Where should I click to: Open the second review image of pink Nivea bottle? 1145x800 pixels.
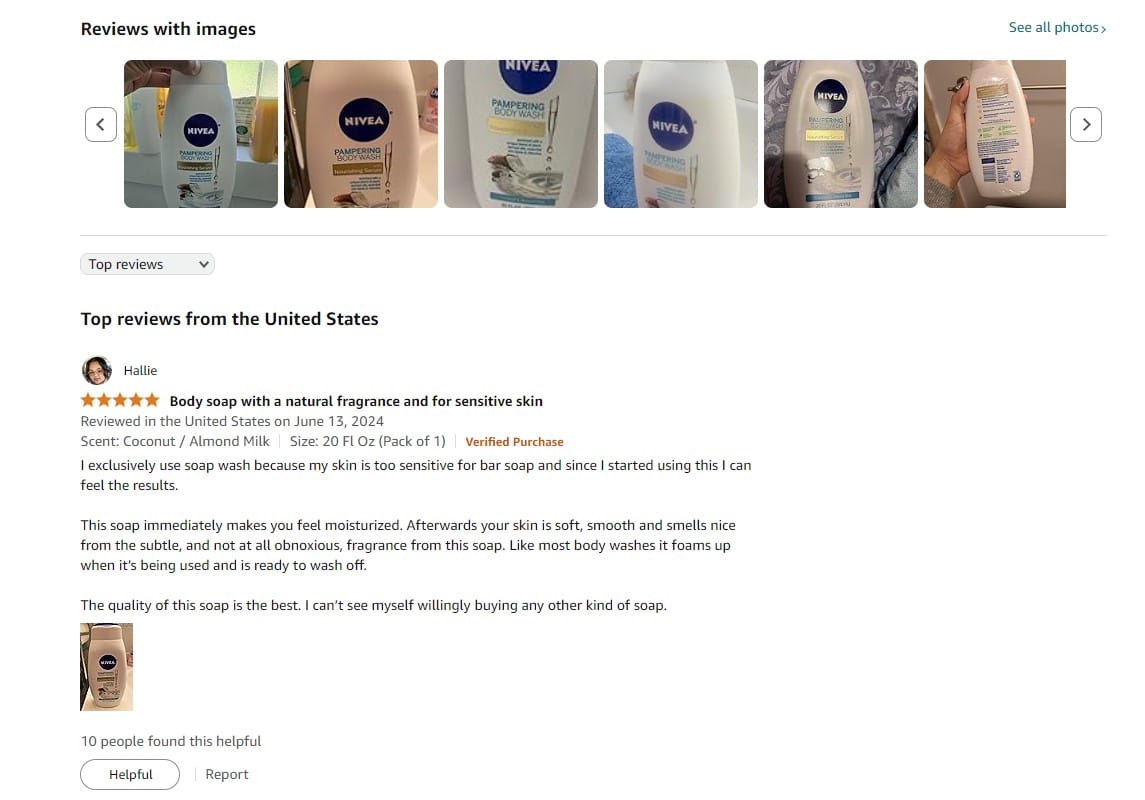point(361,134)
